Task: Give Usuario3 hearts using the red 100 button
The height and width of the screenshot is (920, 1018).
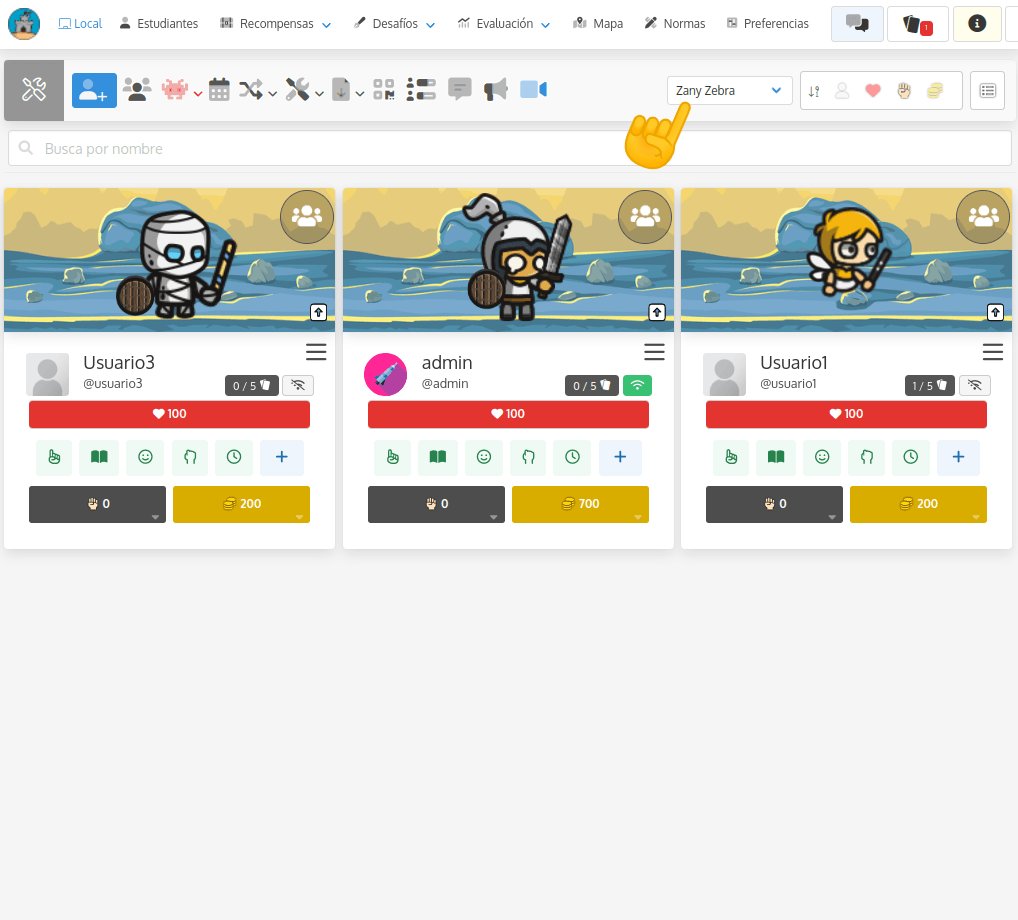Action: click(x=169, y=413)
